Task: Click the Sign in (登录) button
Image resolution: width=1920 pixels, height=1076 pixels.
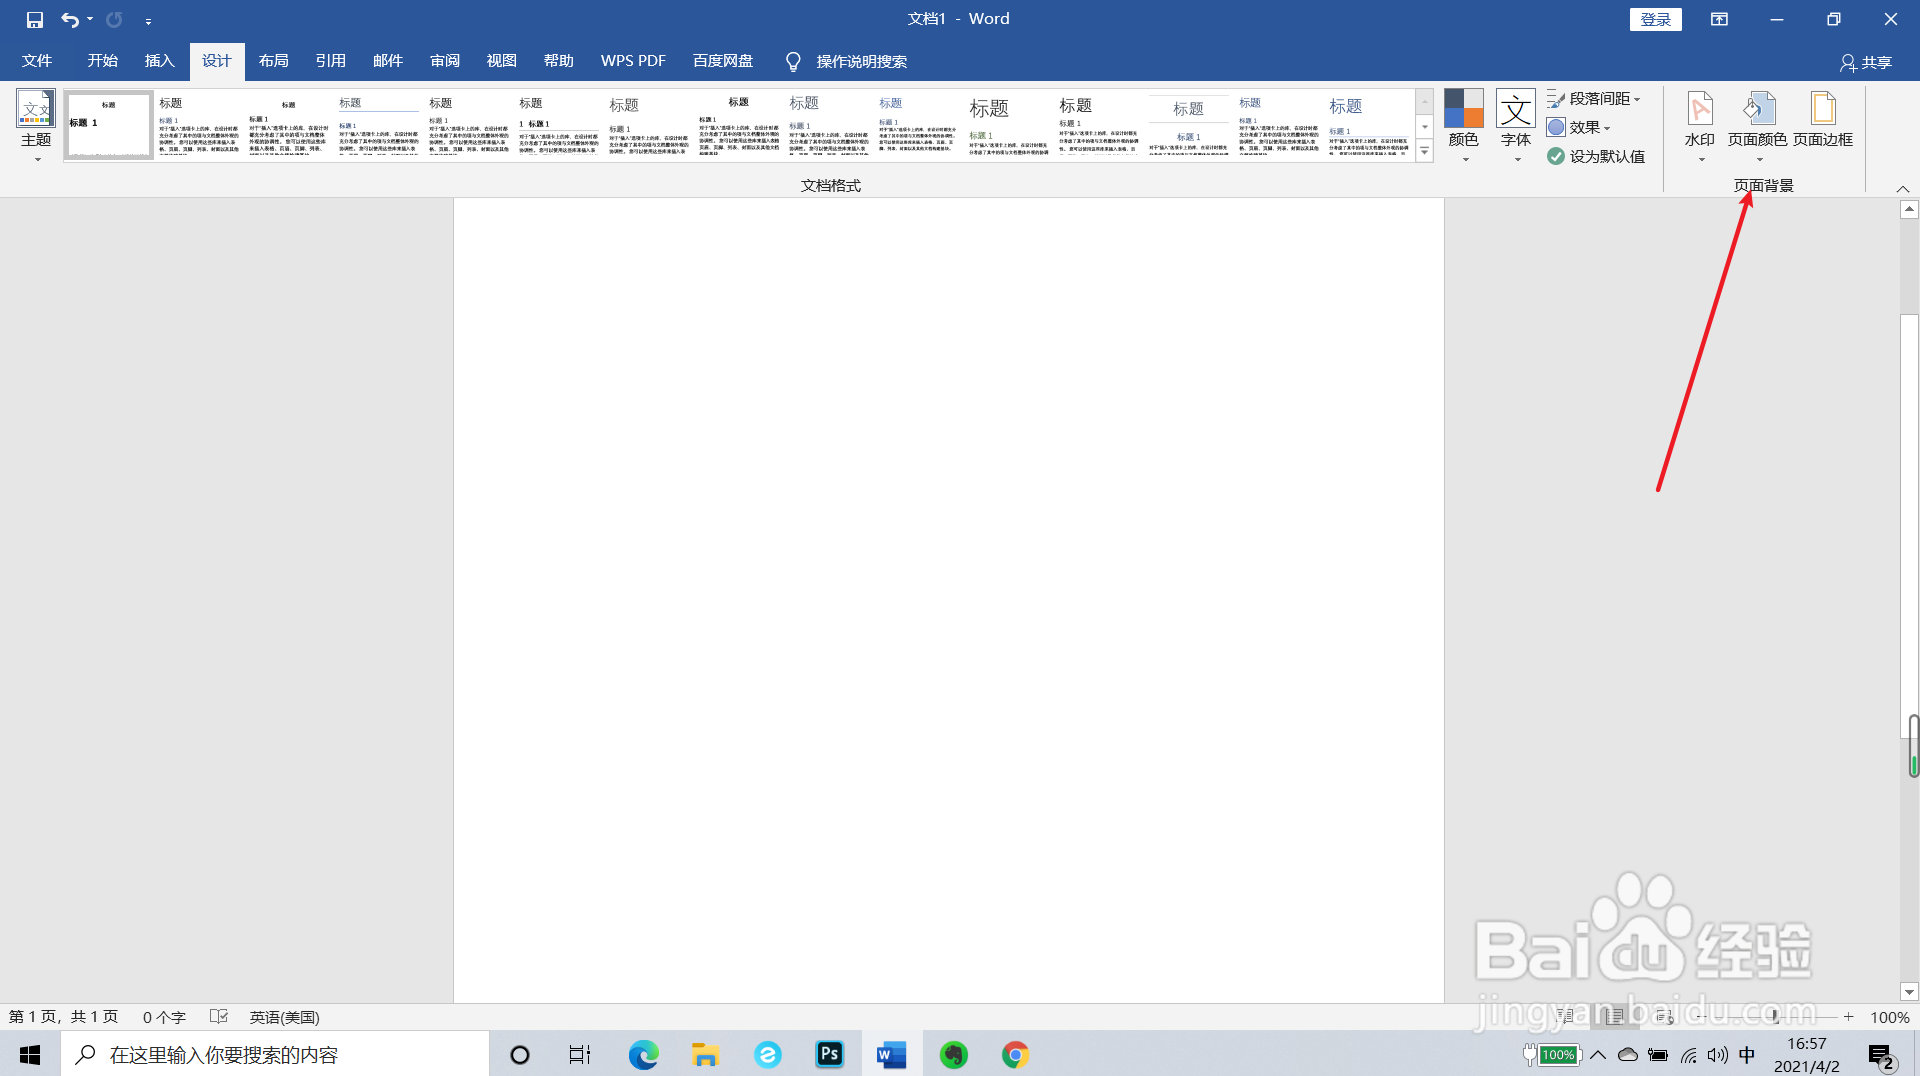Action: [1656, 19]
